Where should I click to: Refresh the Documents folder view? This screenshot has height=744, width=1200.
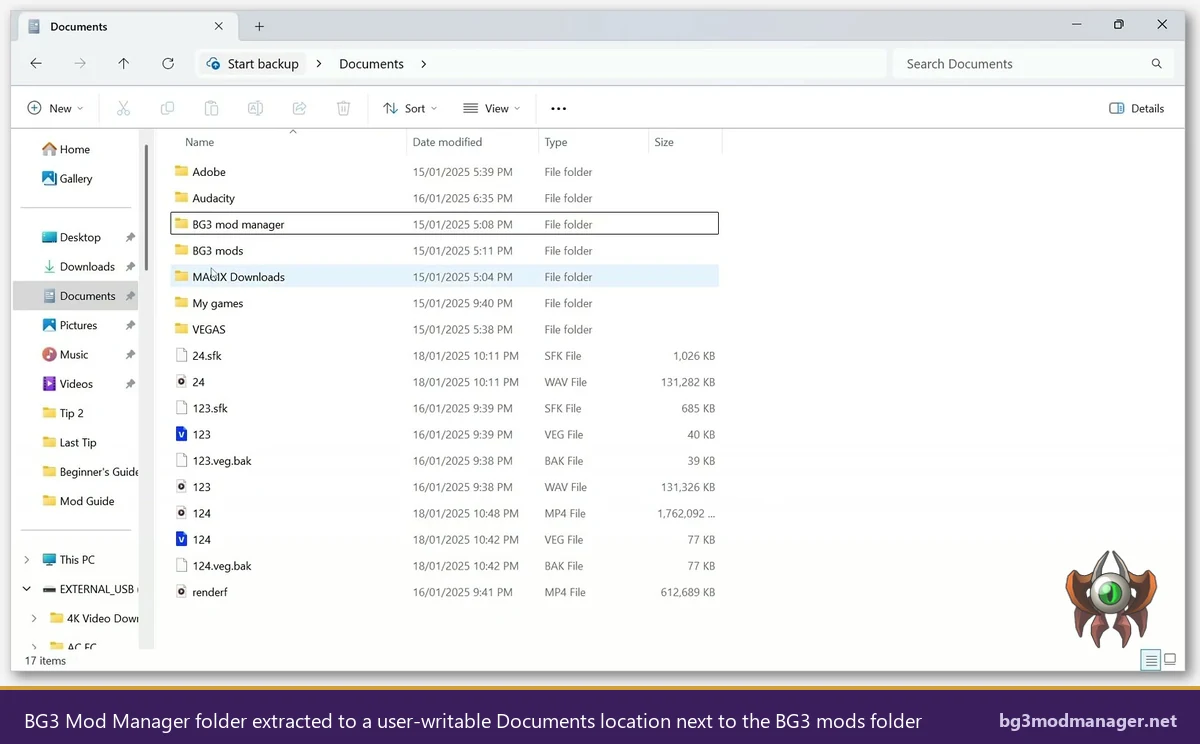(168, 63)
